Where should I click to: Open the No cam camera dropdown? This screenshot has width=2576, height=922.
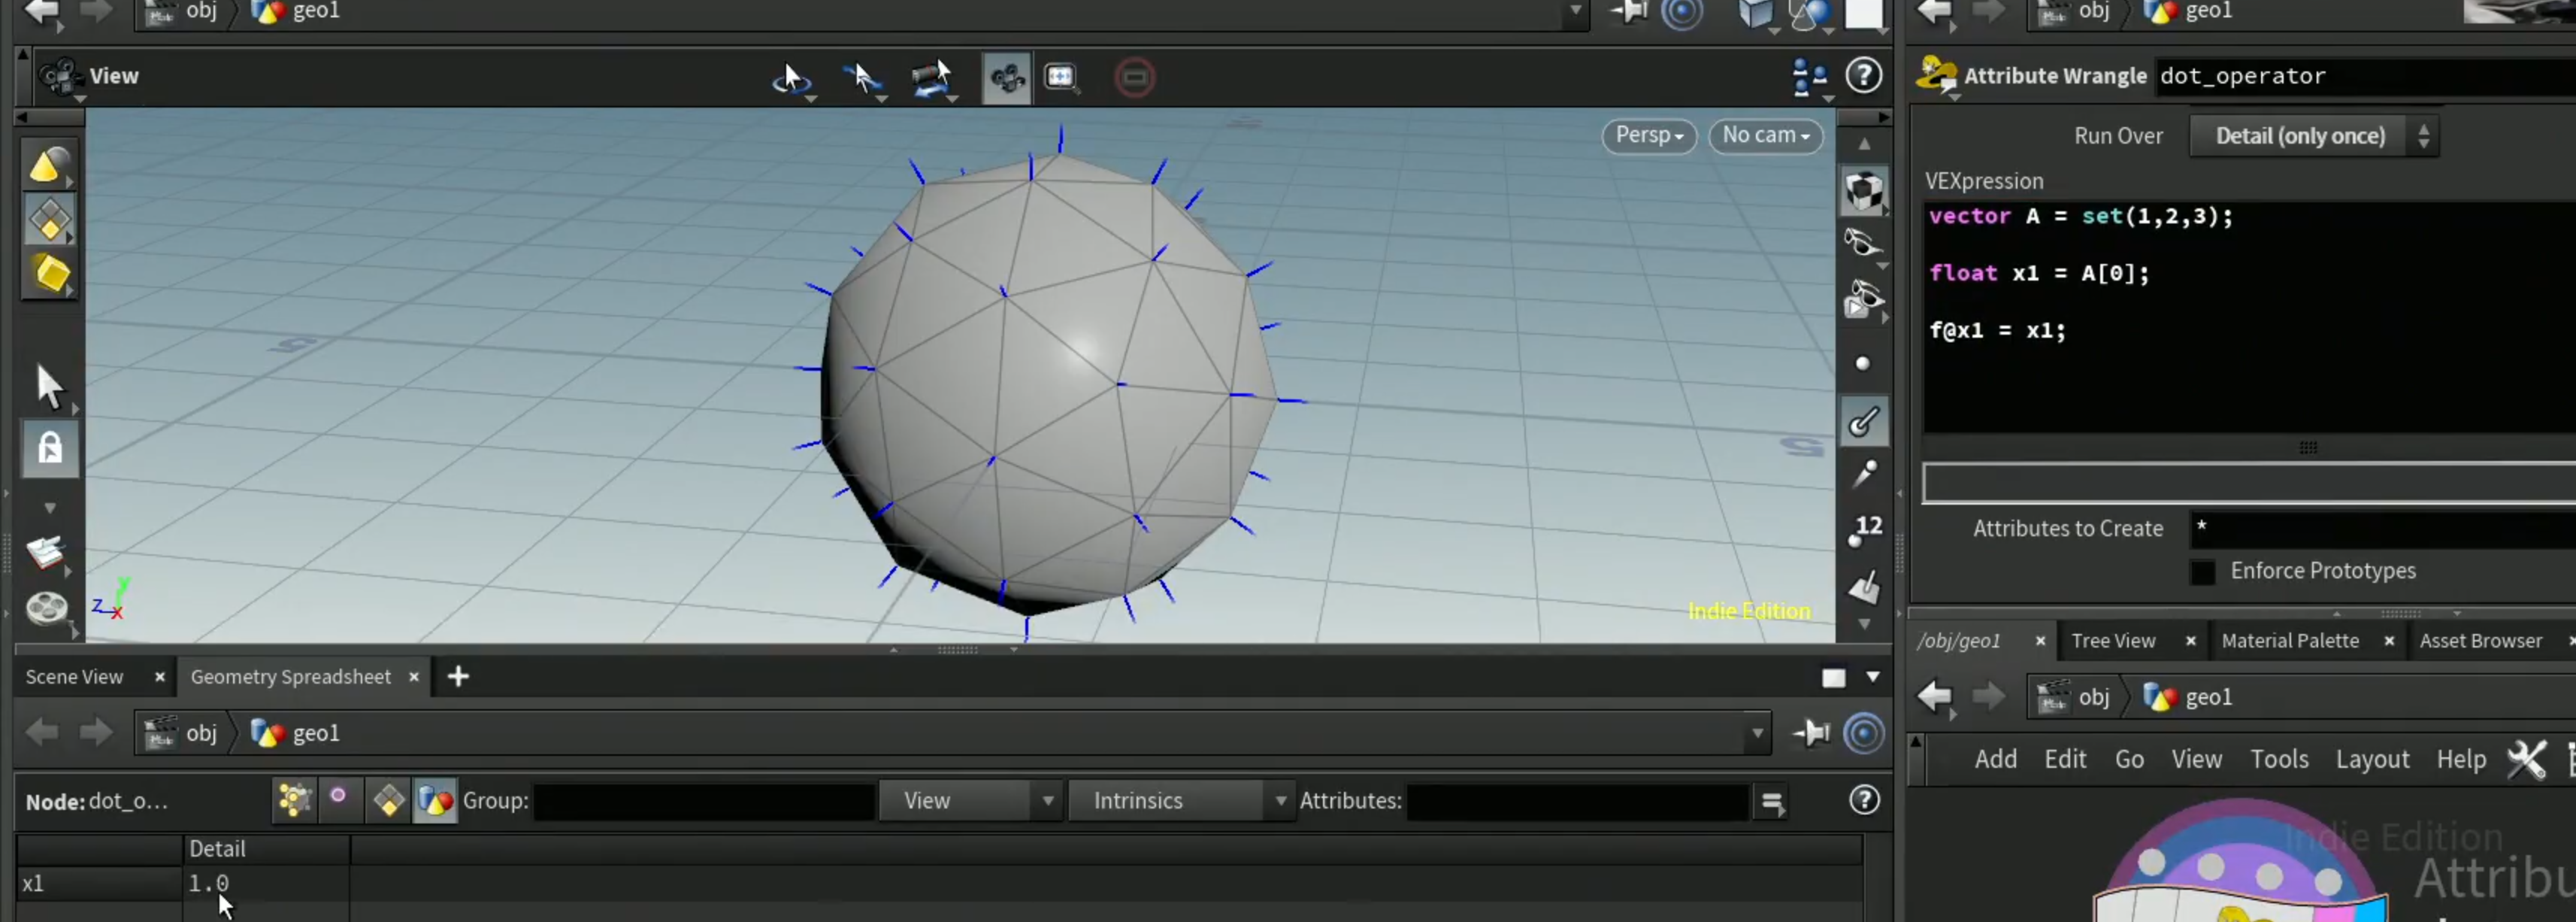[x=1765, y=135]
